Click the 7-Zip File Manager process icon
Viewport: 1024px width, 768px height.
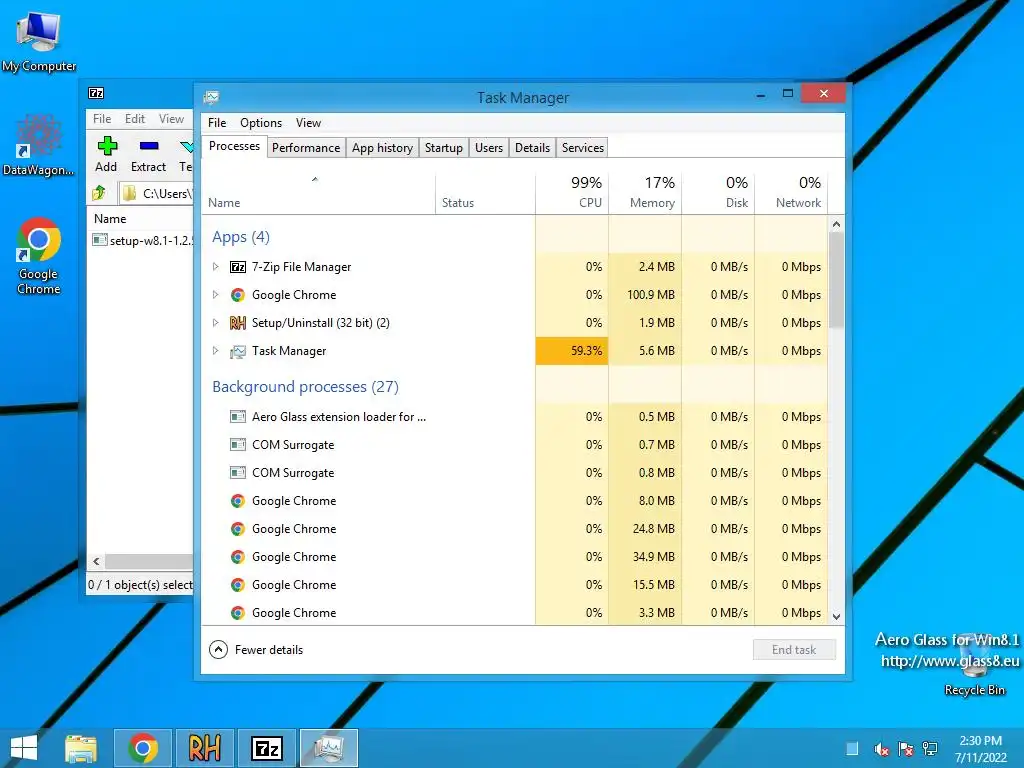pyautogui.click(x=238, y=266)
